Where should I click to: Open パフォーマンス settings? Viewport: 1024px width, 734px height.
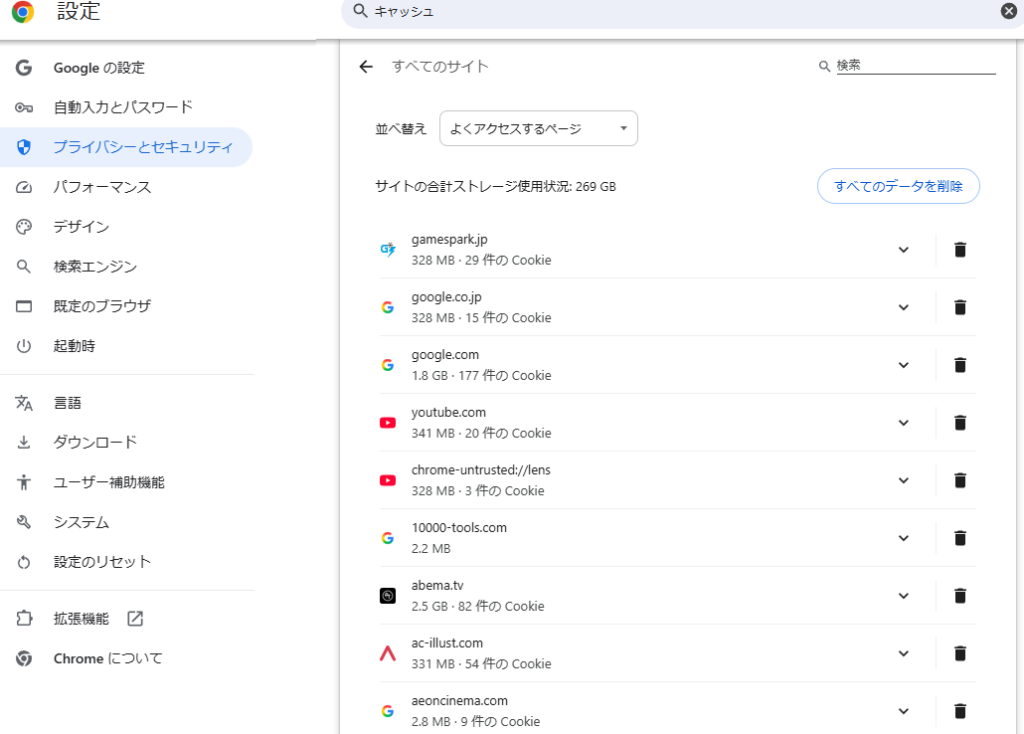coord(126,187)
